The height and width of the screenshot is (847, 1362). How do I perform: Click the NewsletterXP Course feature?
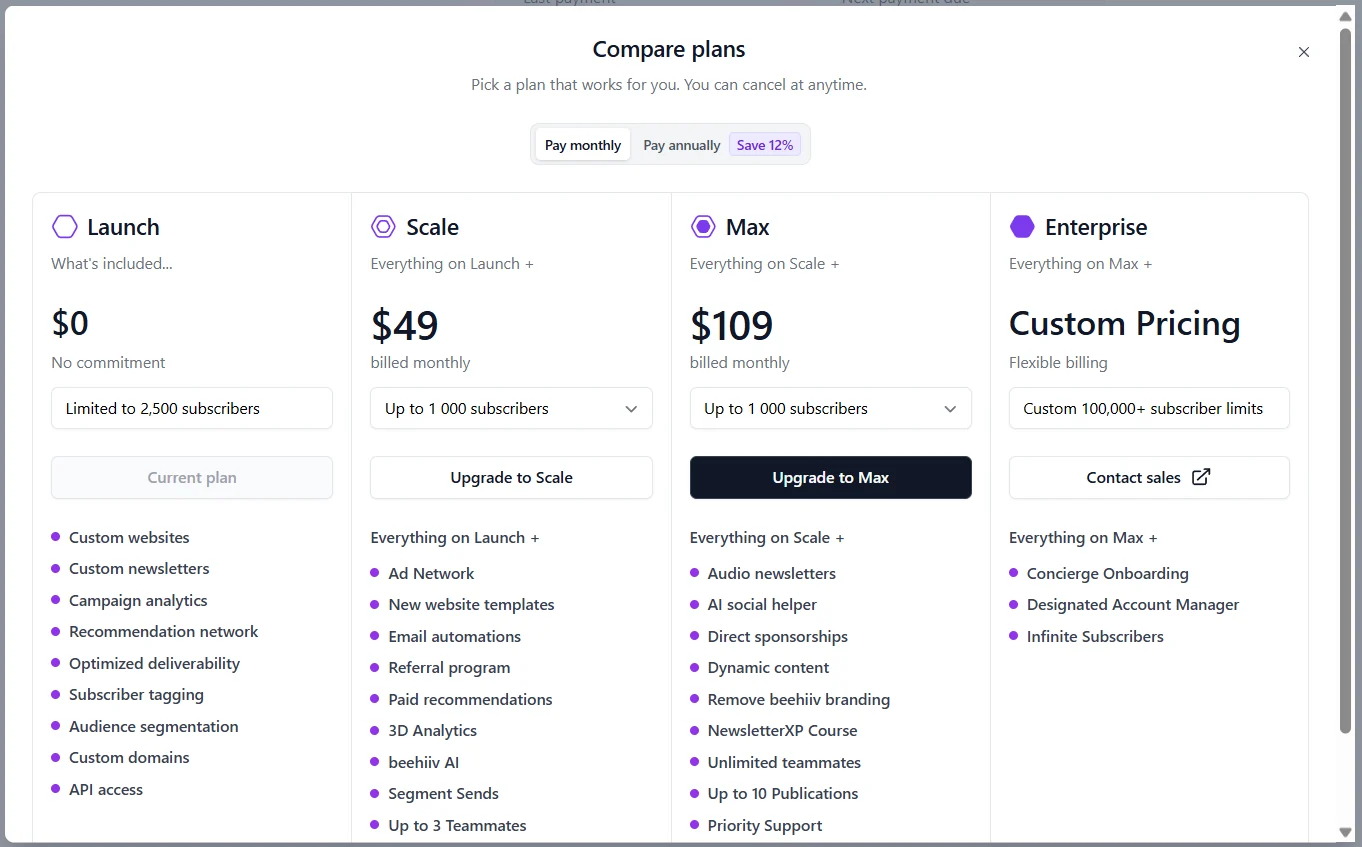click(782, 730)
